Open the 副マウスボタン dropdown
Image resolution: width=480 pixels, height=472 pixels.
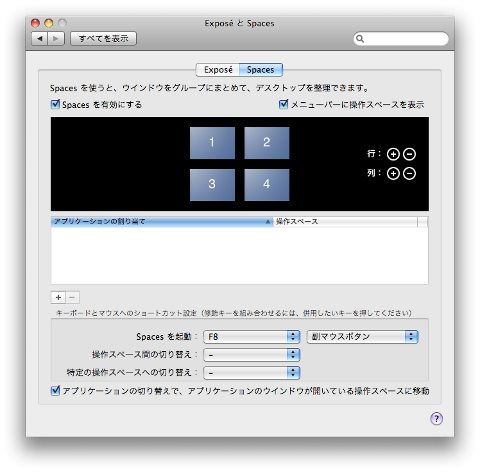[362, 337]
